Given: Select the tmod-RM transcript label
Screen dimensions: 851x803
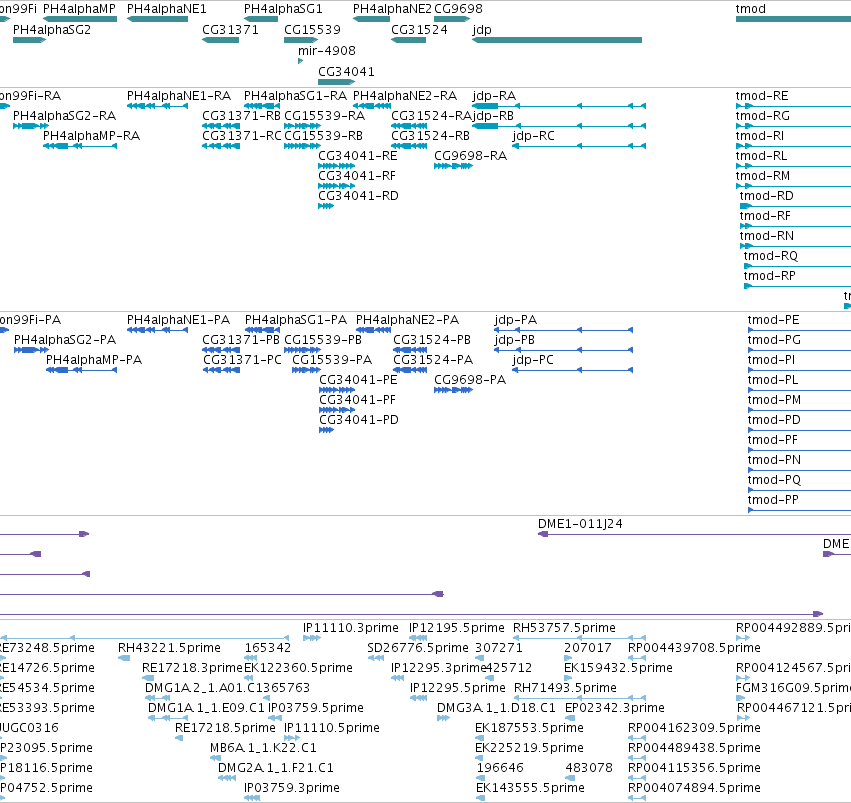Looking at the screenshot, I should pos(763,176).
